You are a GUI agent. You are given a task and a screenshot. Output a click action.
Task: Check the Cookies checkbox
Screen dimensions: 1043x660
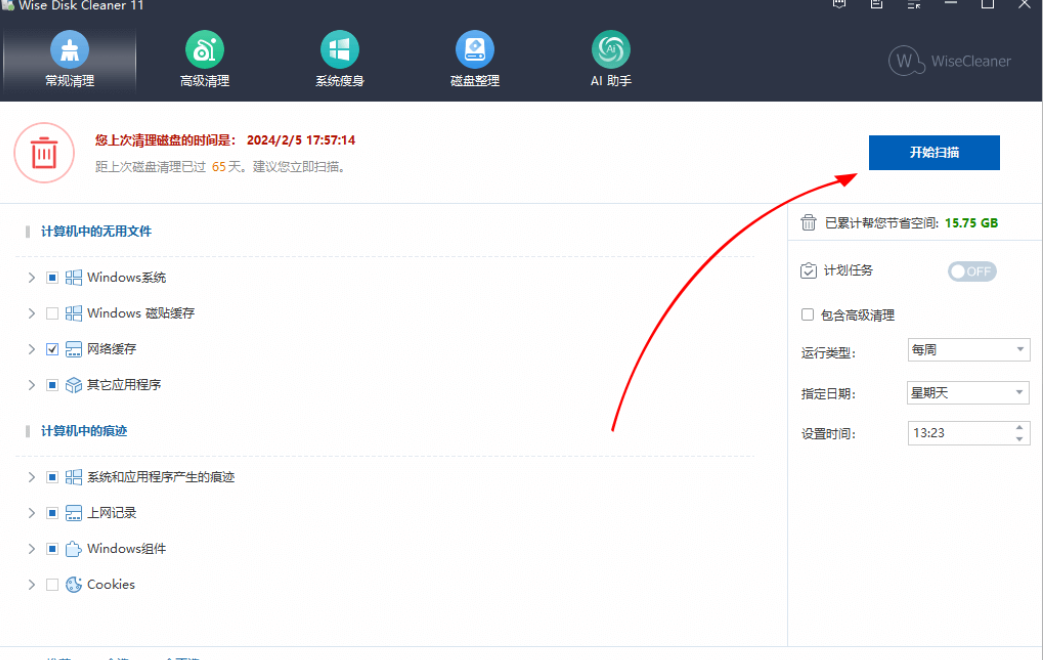tap(52, 585)
